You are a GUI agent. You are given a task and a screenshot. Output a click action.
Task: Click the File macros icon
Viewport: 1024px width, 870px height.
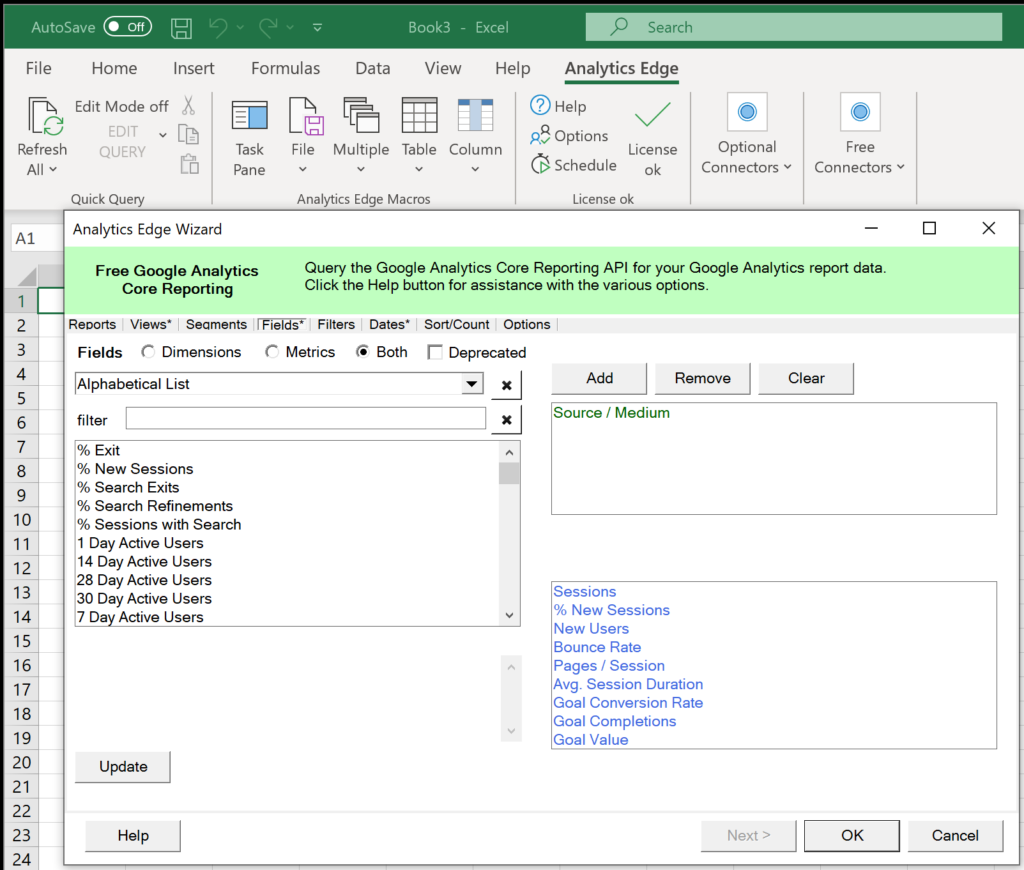pos(304,116)
